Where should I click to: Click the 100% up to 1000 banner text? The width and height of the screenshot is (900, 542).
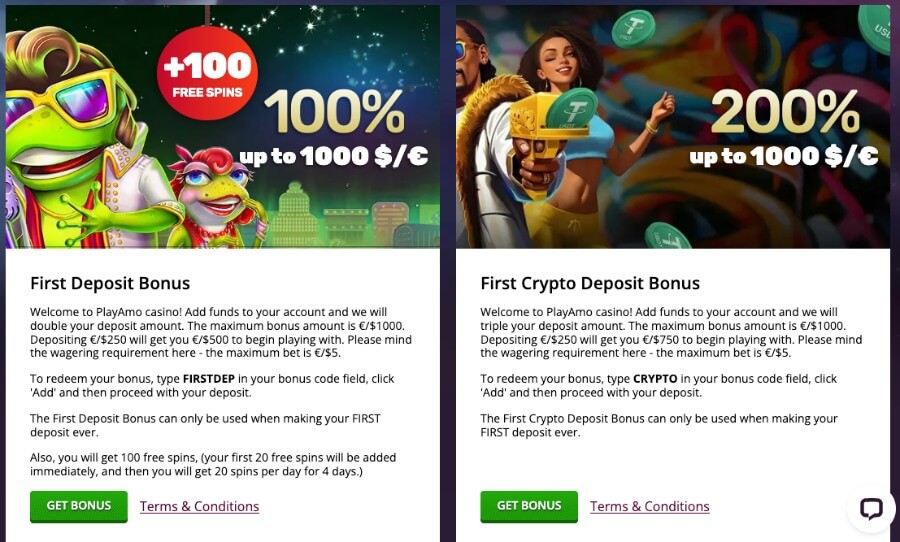pyautogui.click(x=334, y=129)
